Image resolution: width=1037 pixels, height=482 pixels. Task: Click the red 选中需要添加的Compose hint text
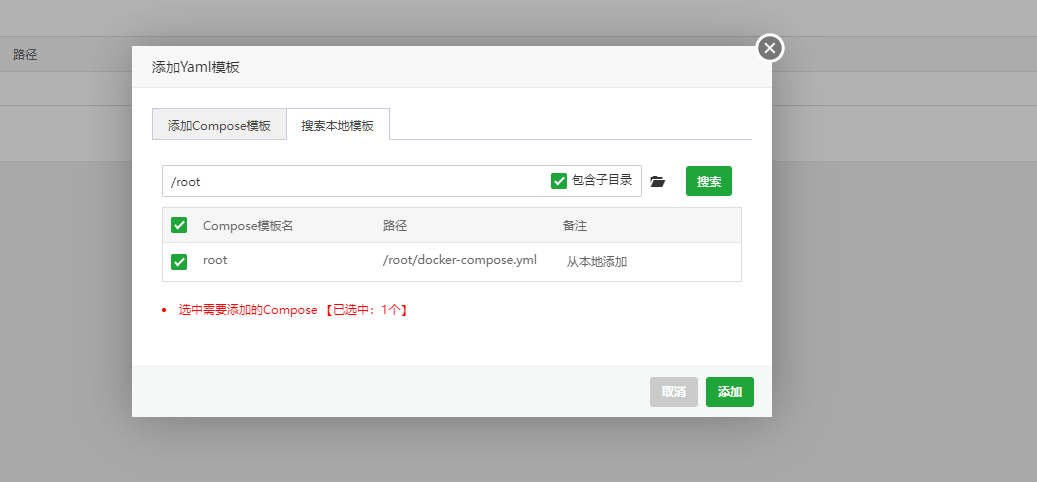click(293, 310)
